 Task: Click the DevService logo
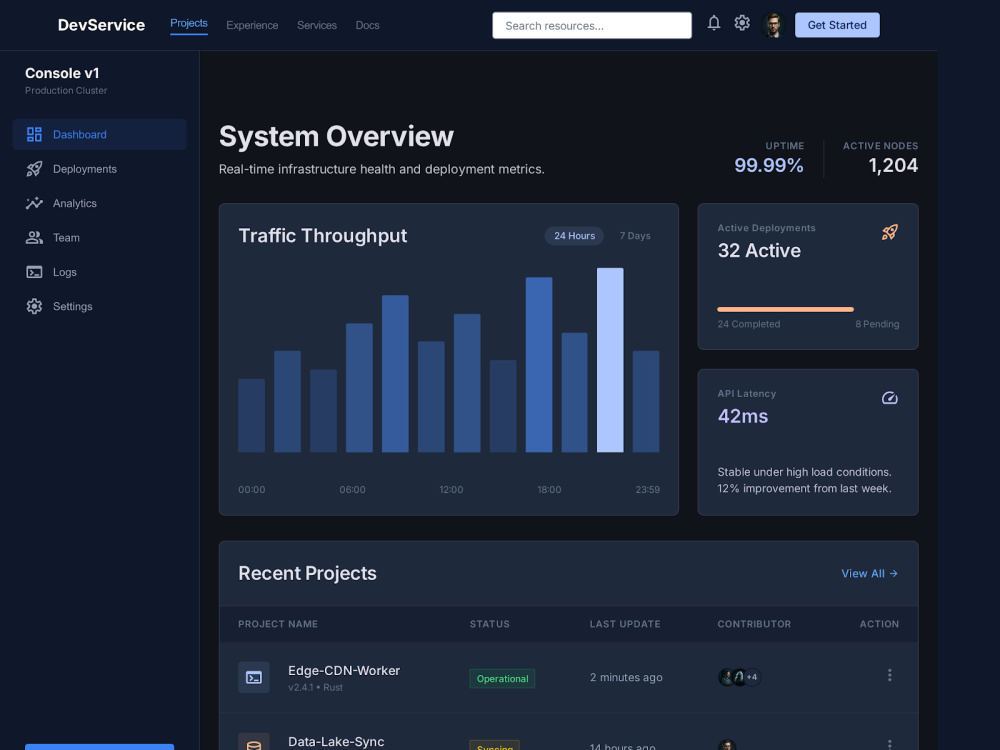[101, 25]
